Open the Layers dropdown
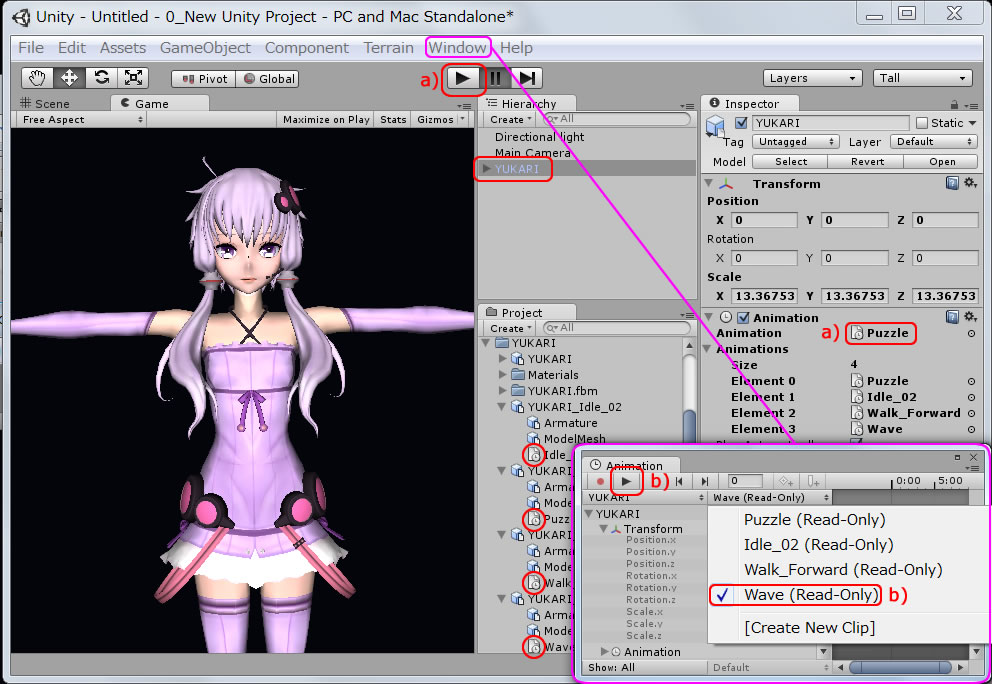 point(812,77)
